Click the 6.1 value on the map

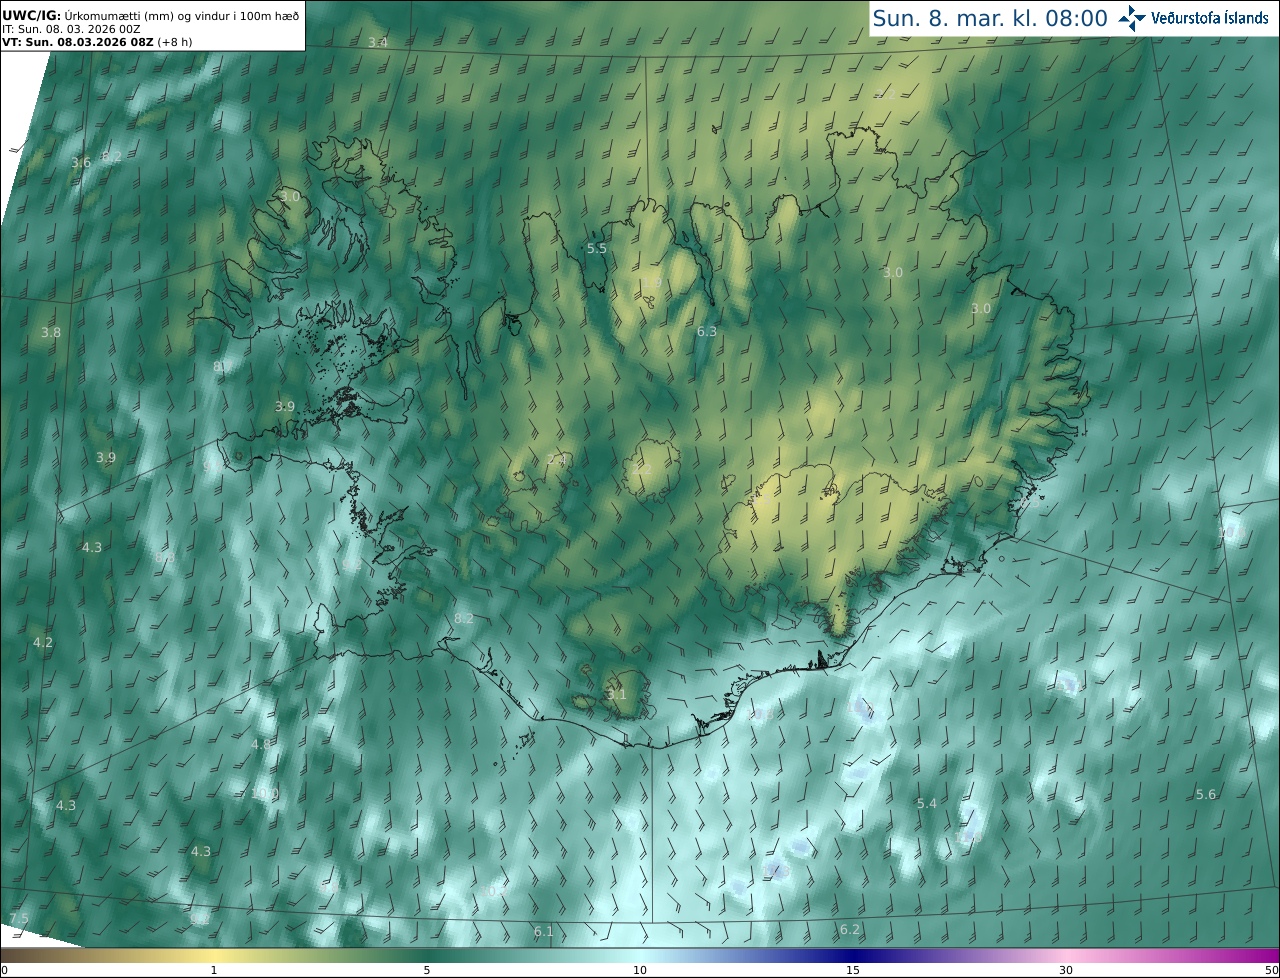pyautogui.click(x=544, y=931)
